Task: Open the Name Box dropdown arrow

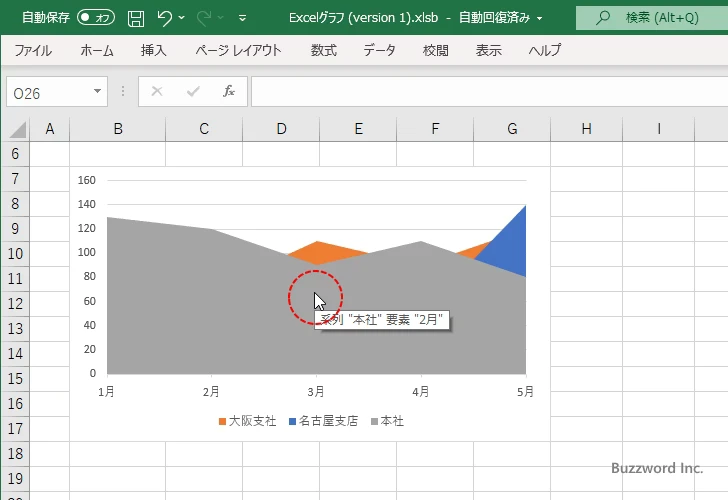Action: pos(97,91)
